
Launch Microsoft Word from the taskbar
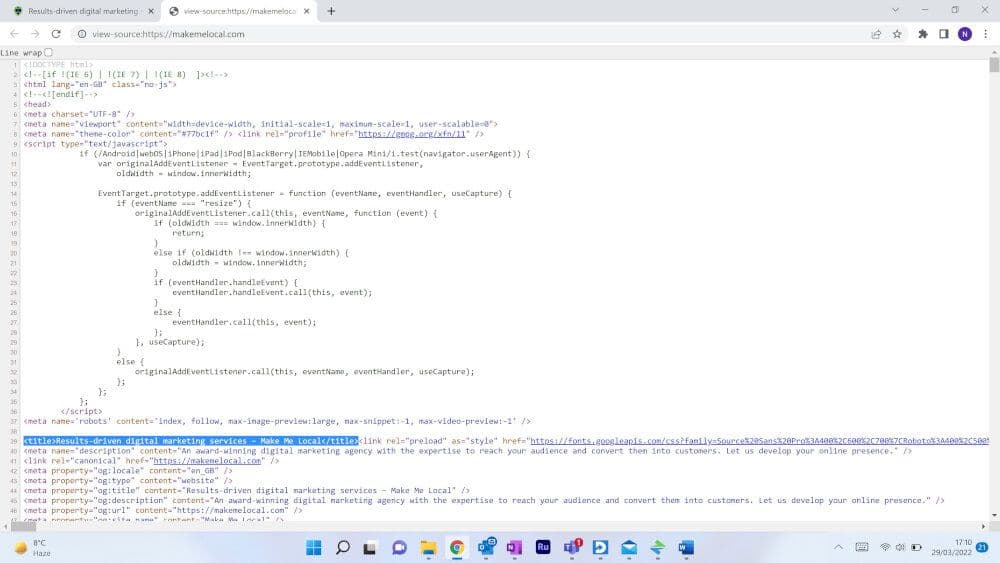click(686, 547)
